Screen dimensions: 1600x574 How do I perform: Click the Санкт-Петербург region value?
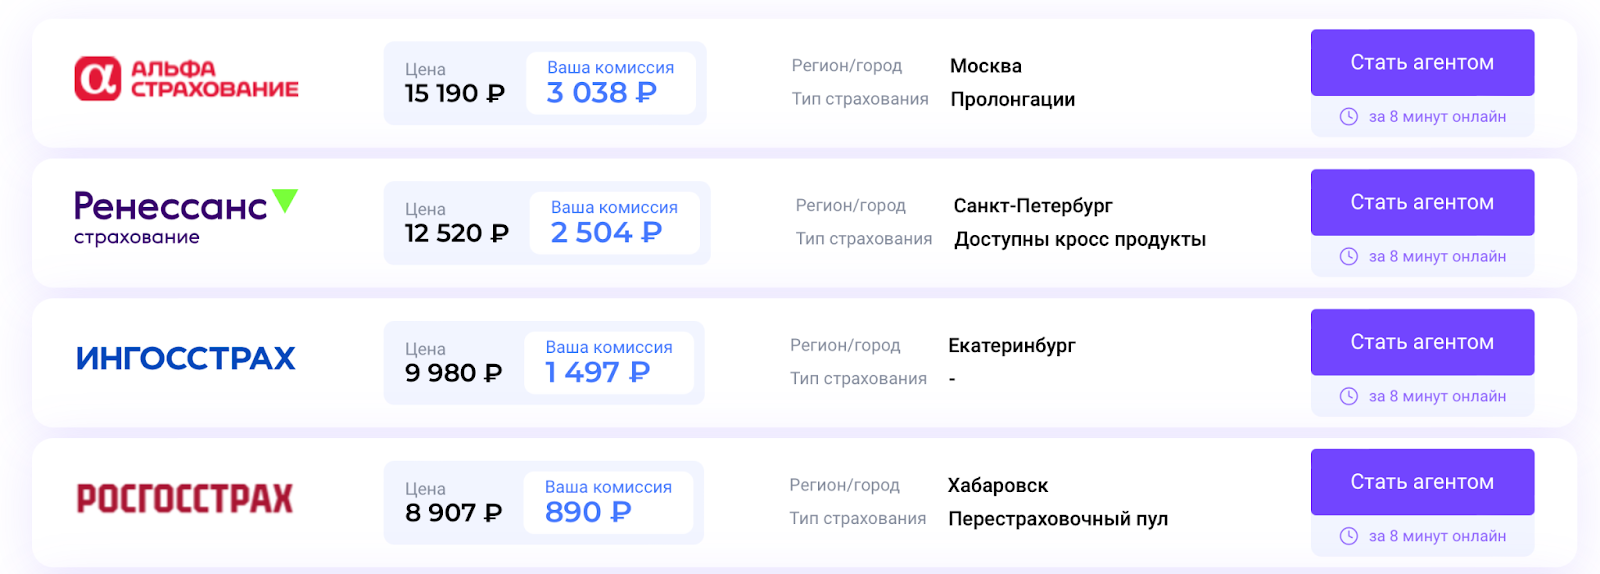click(x=1033, y=206)
